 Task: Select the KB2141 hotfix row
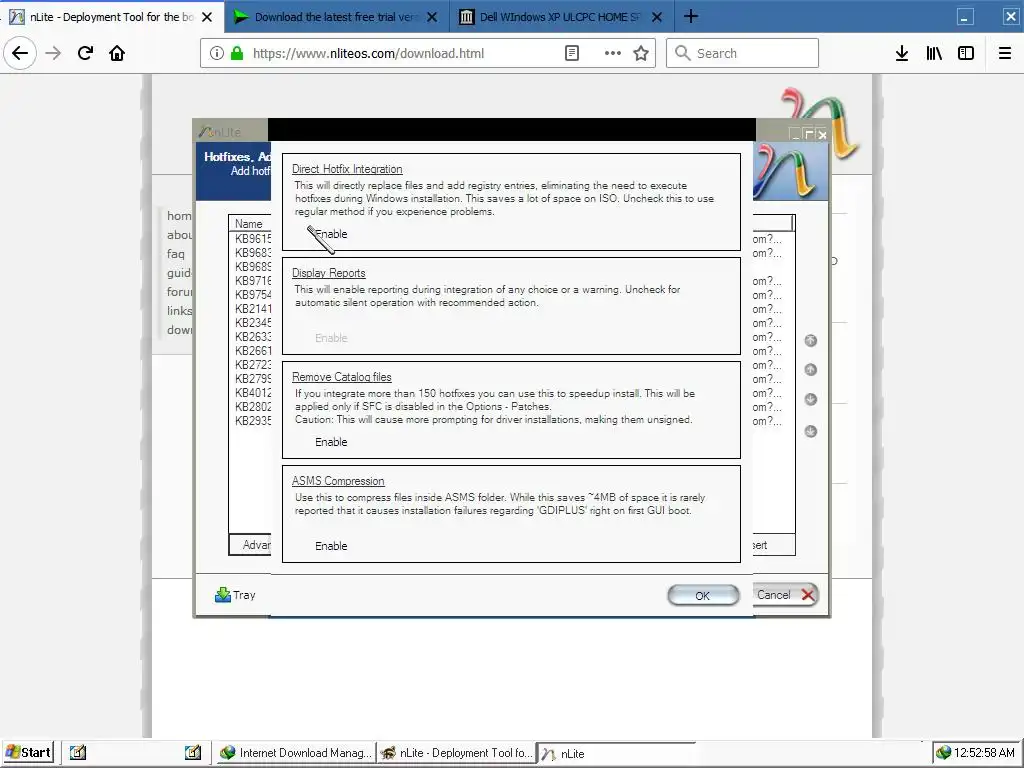[x=253, y=308]
